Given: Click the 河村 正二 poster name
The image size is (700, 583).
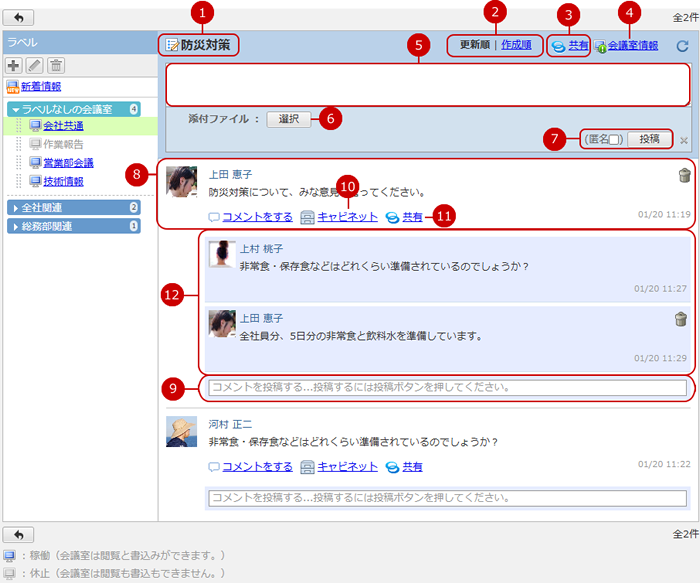Looking at the screenshot, I should tap(230, 425).
